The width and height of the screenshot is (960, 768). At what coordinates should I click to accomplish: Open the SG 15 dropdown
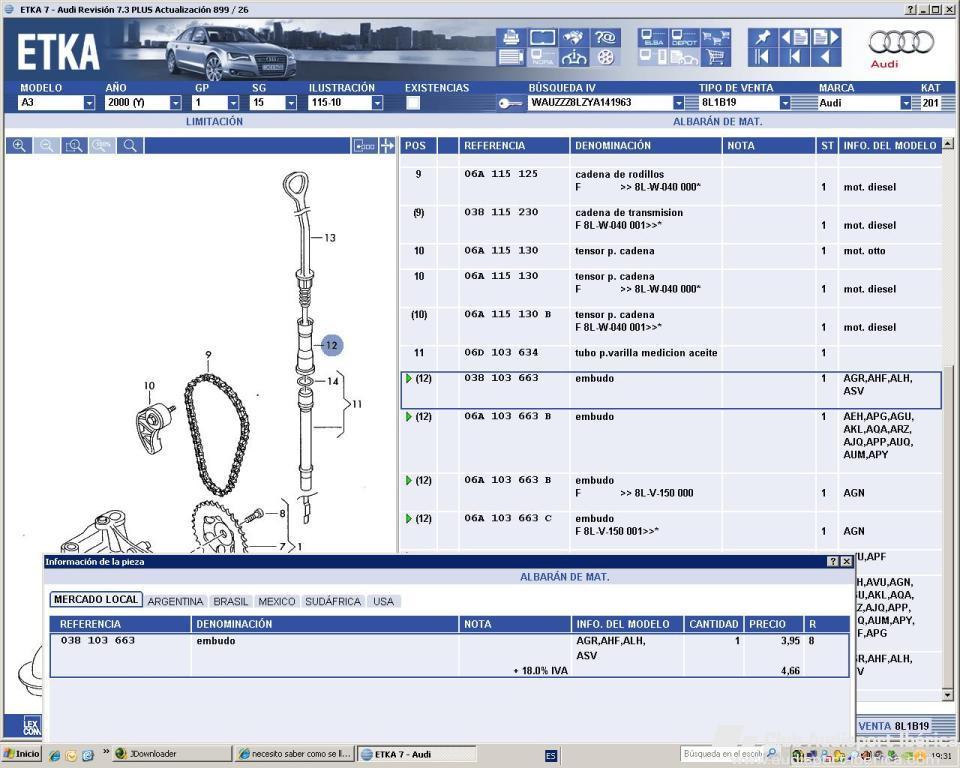click(291, 103)
